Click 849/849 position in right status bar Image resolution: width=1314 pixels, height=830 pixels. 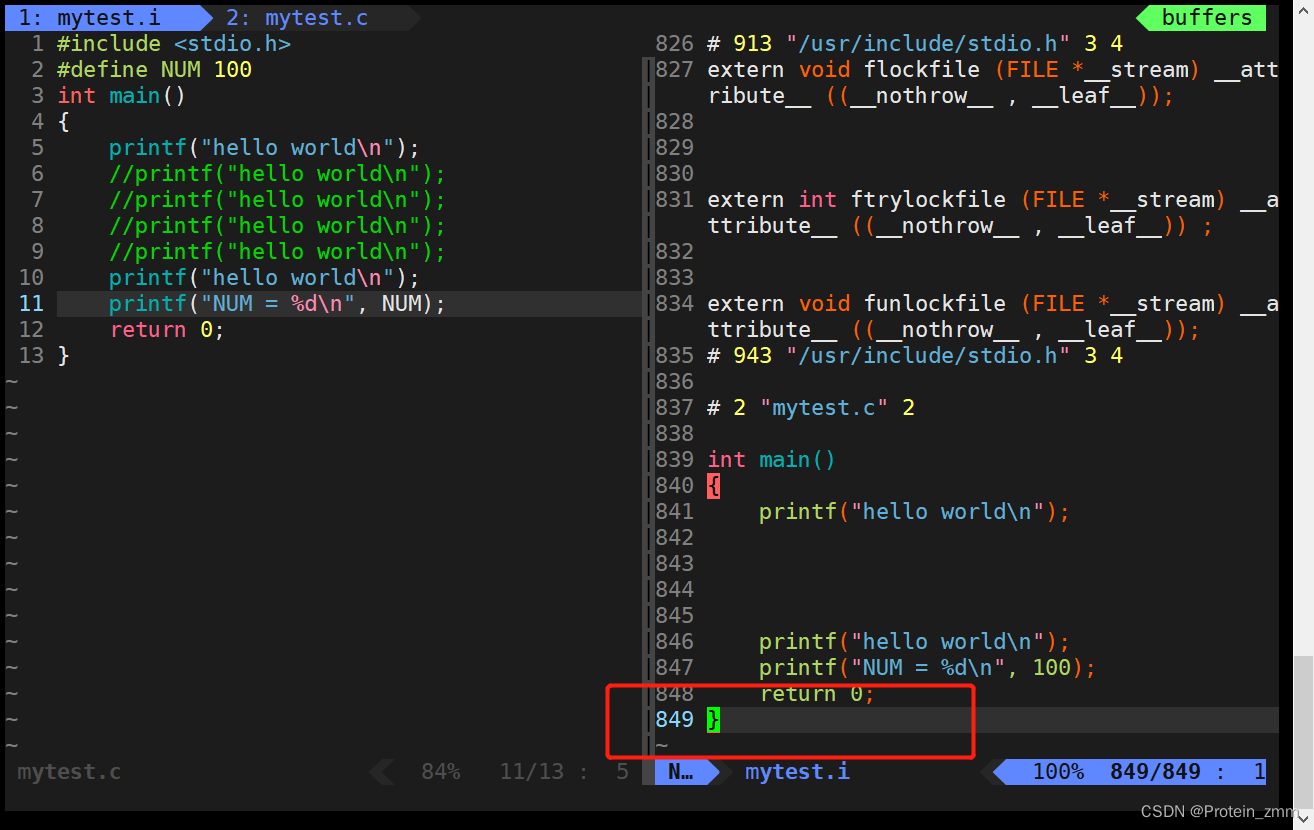click(x=1155, y=772)
